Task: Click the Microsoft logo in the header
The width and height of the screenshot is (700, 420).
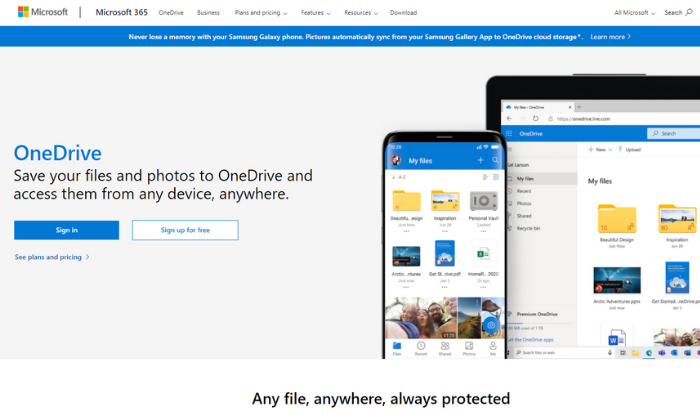Action: (x=43, y=12)
